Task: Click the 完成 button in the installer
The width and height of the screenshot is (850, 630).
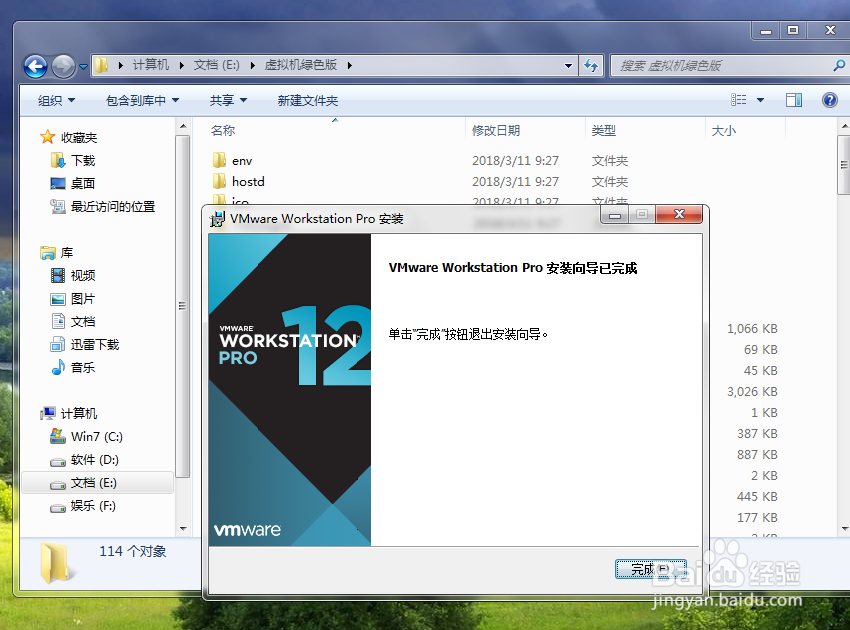Action: (651, 569)
